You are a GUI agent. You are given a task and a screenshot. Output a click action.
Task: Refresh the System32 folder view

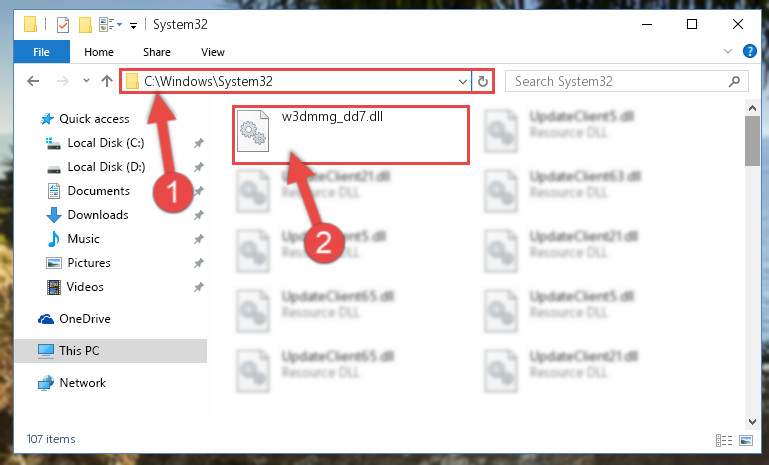483,81
